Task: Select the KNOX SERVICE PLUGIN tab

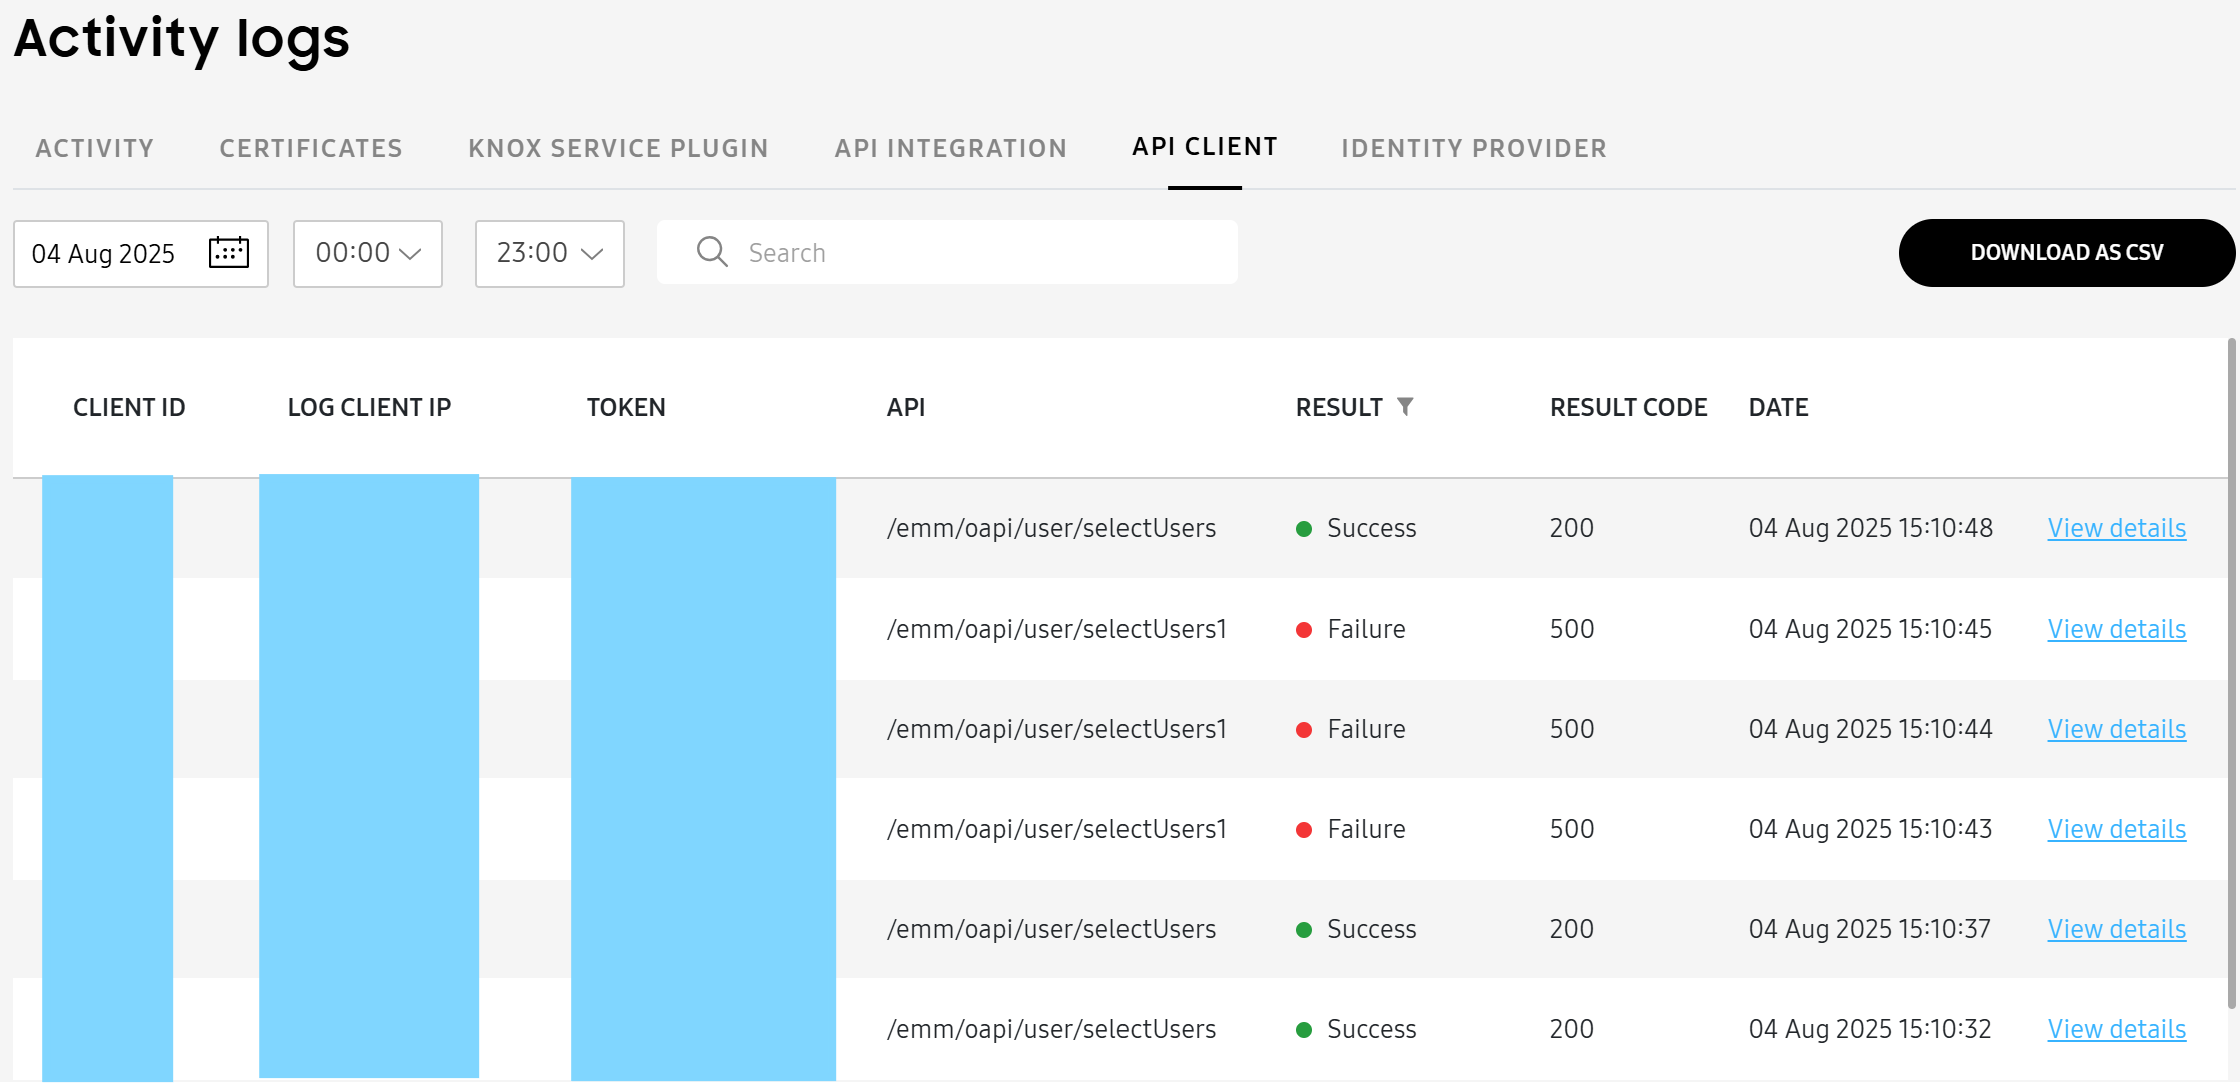Action: point(618,147)
